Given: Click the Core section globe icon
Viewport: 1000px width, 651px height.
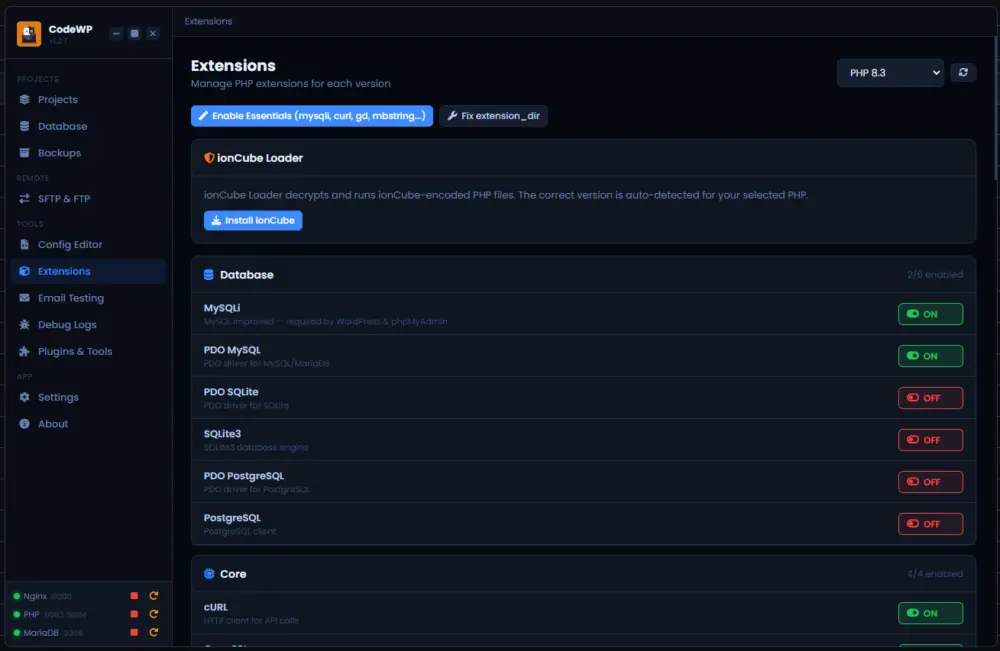Looking at the screenshot, I should 209,574.
